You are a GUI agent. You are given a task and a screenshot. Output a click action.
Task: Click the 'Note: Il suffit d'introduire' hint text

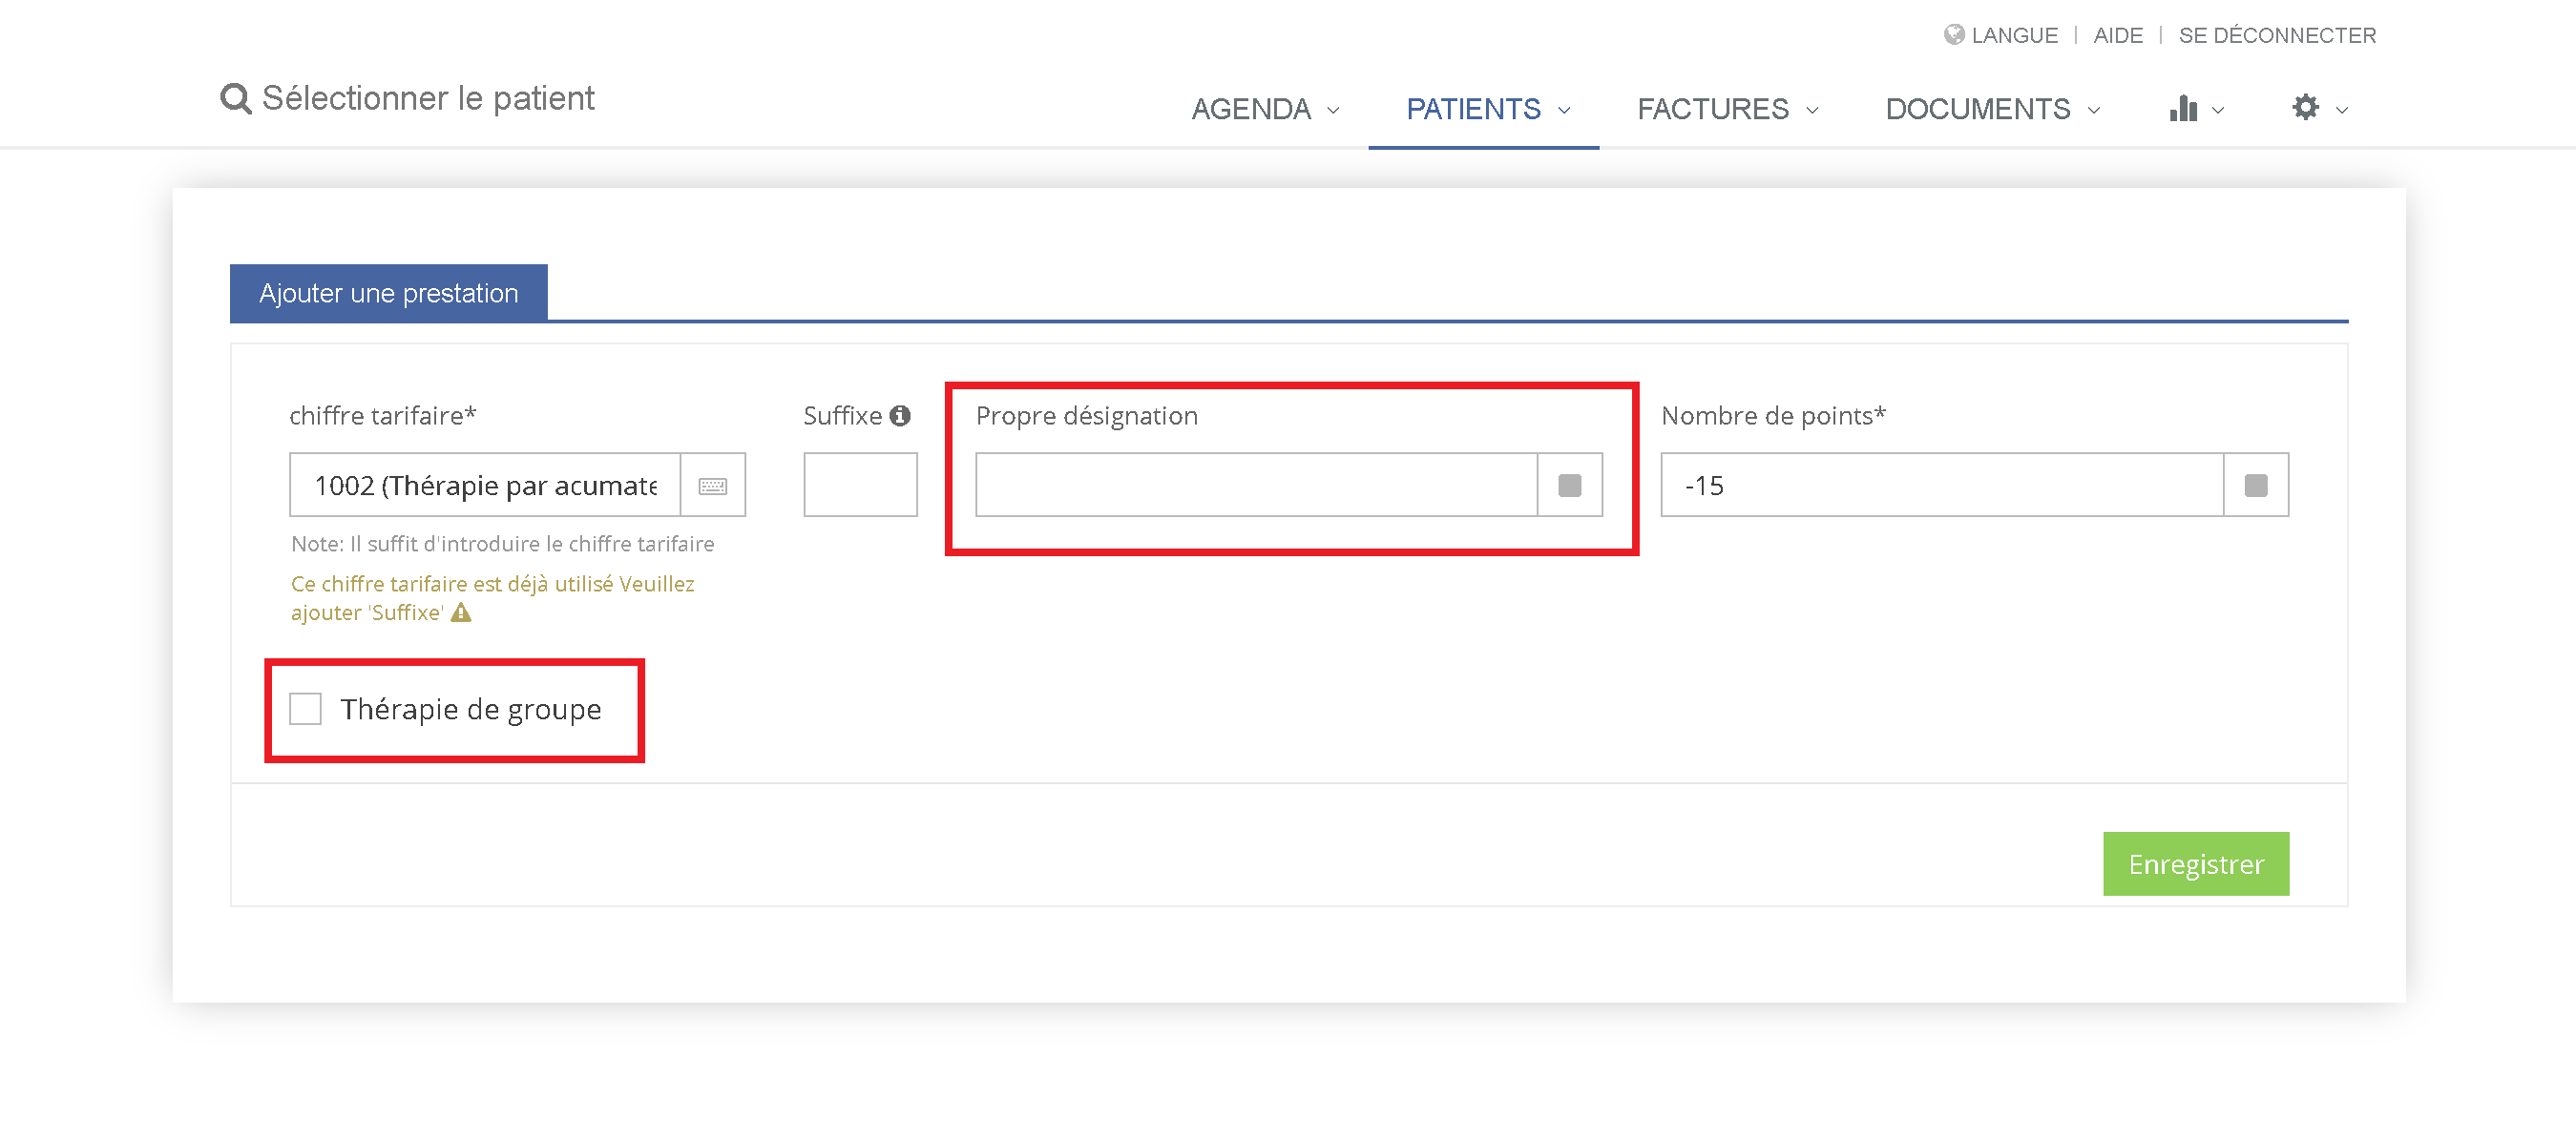click(x=503, y=544)
